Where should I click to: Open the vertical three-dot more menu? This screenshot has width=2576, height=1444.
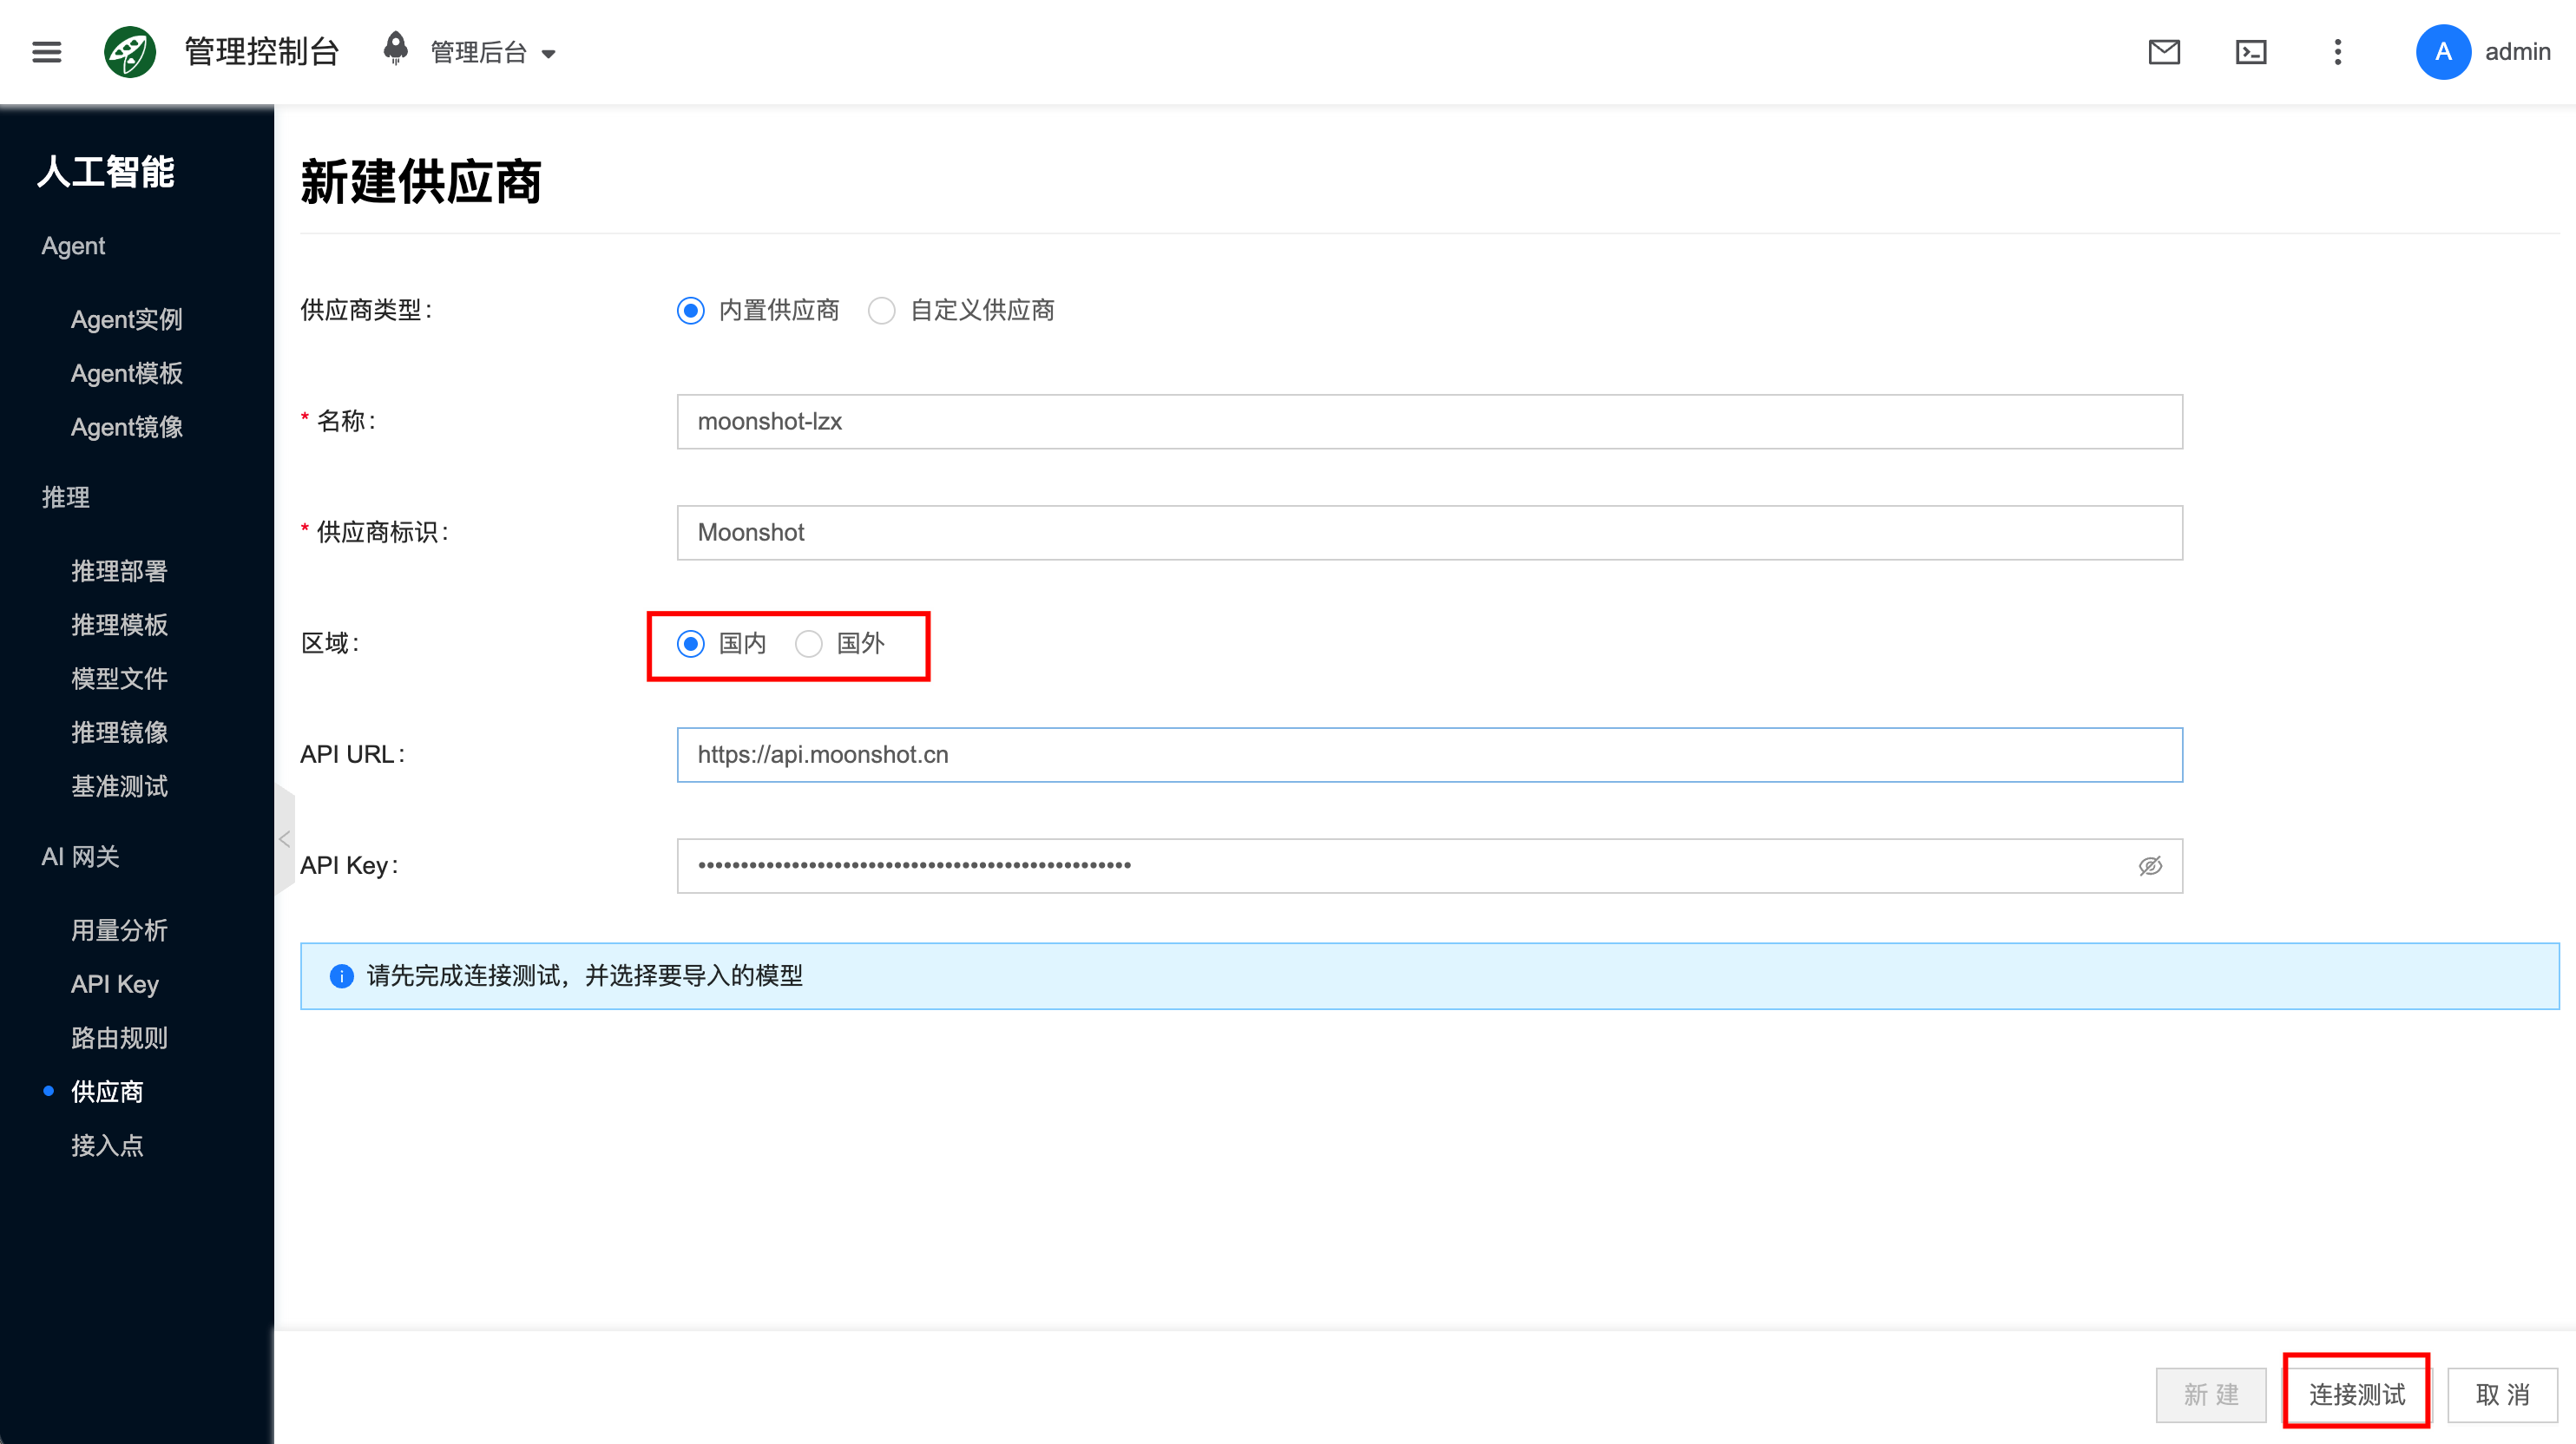[x=2338, y=52]
